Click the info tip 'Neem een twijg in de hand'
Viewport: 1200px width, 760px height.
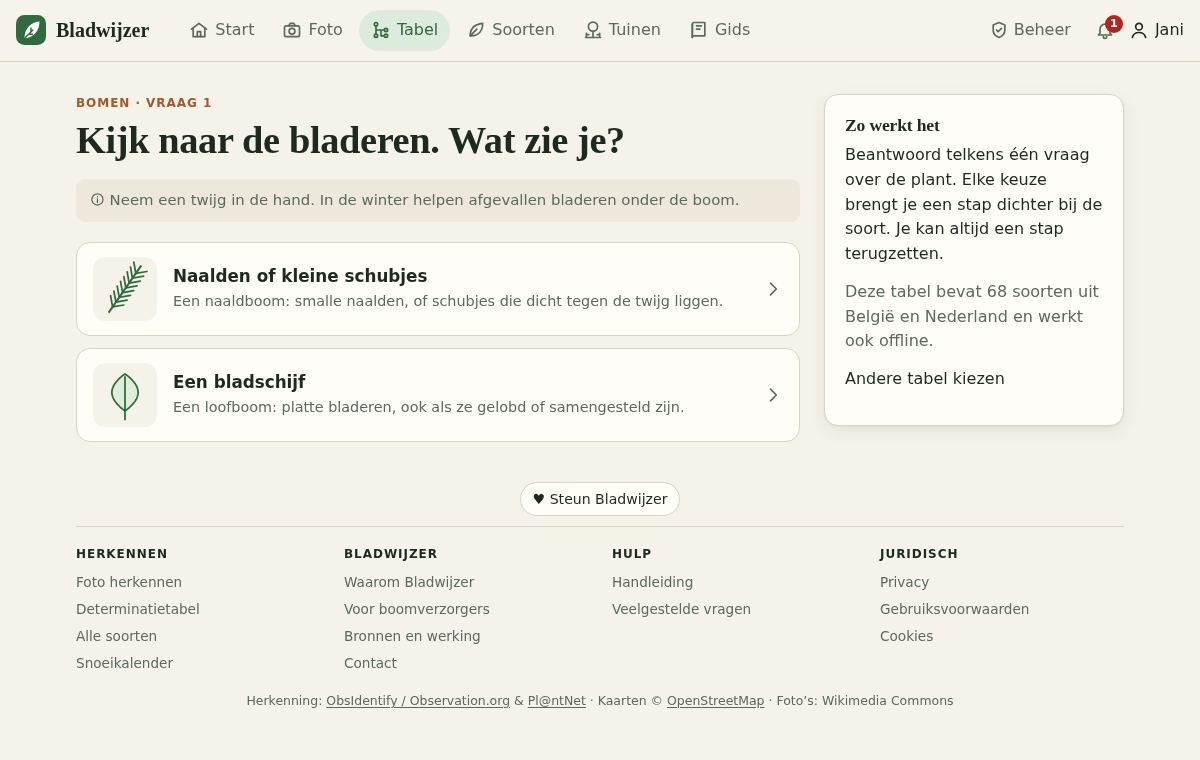pos(438,200)
